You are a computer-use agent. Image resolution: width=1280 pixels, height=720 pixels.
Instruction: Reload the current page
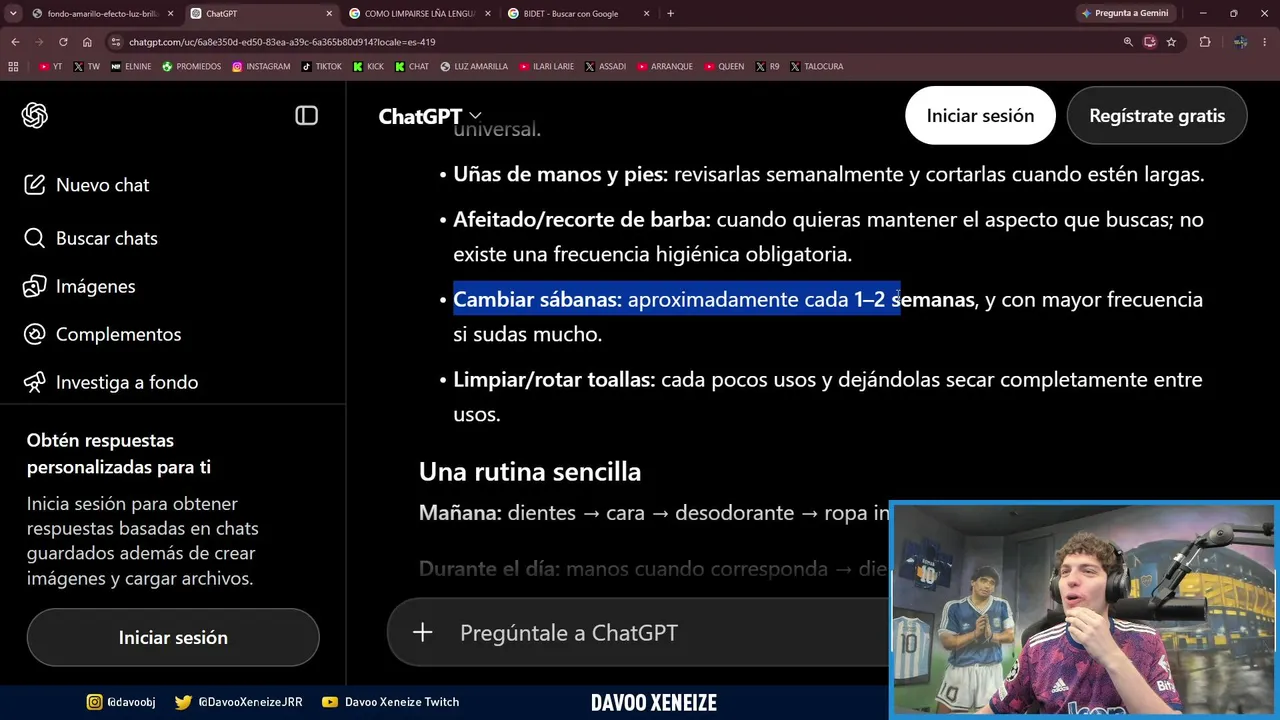63,42
